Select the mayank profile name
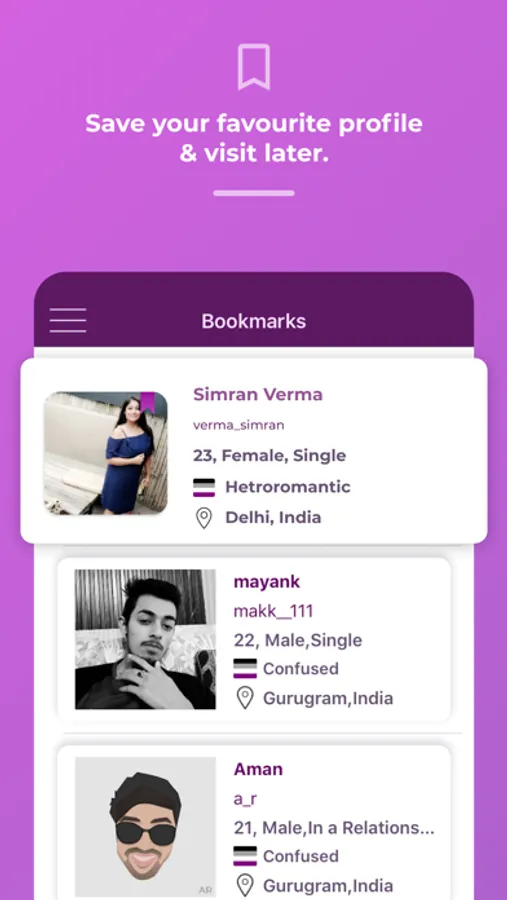This screenshot has width=507, height=900. pyautogui.click(x=266, y=582)
